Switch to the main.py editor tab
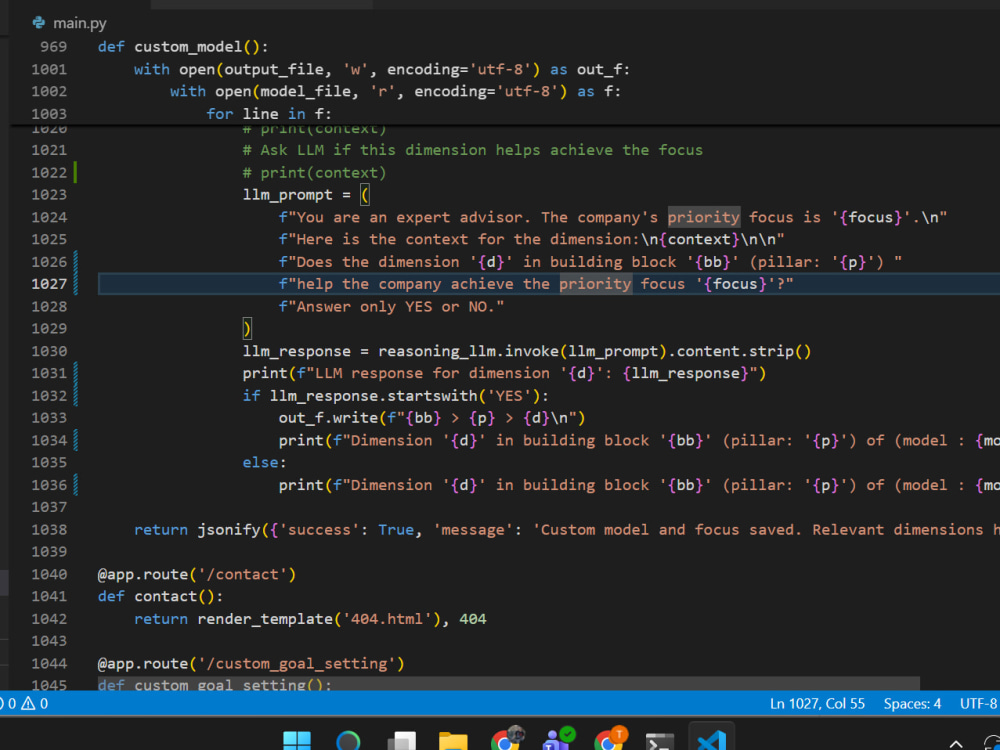 (70, 23)
